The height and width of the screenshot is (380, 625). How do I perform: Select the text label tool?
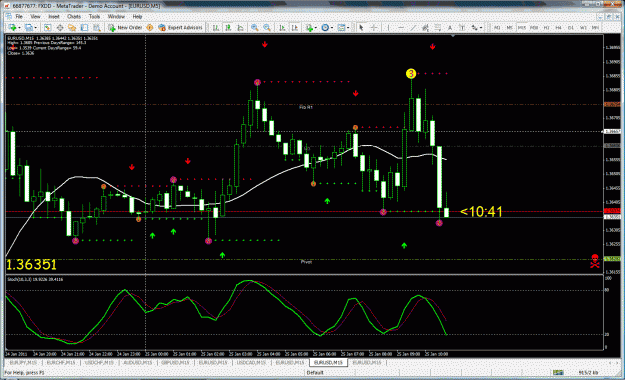462,28
